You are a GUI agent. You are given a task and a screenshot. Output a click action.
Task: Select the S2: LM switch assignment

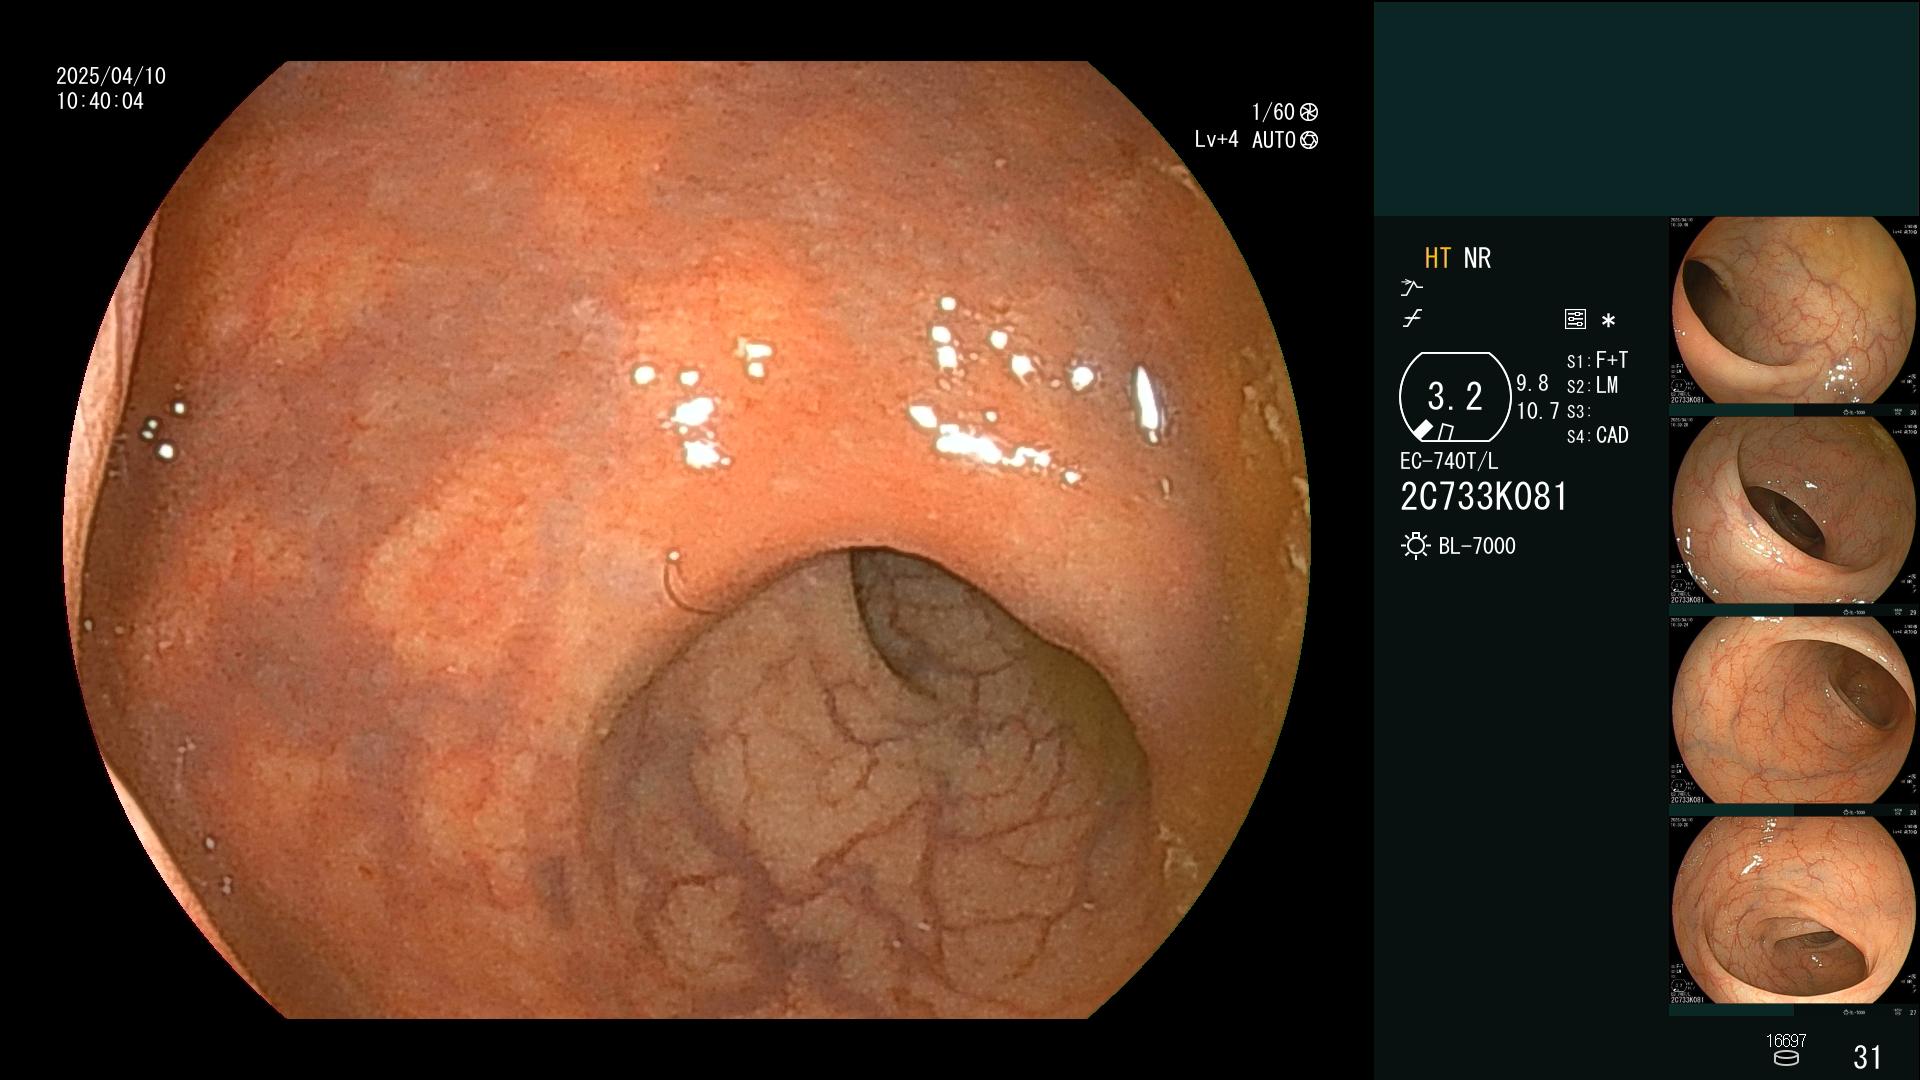tap(1592, 386)
